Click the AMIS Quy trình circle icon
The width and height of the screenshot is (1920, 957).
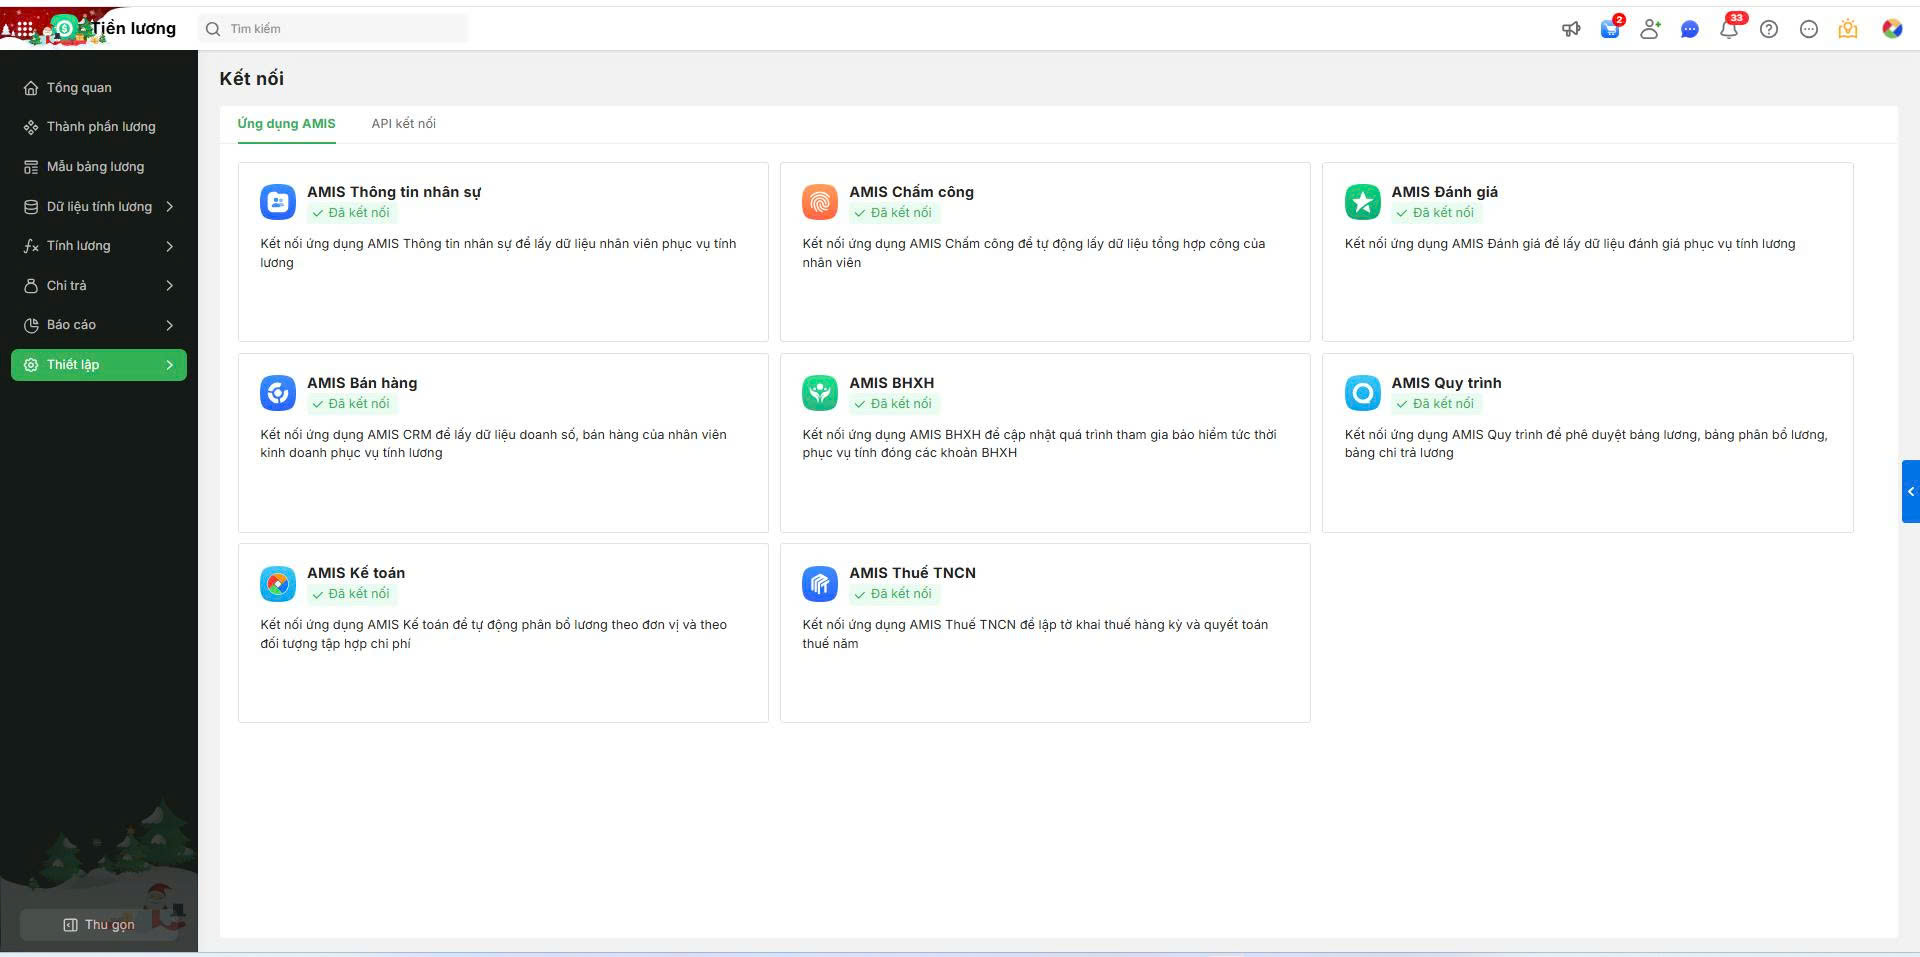click(1362, 393)
